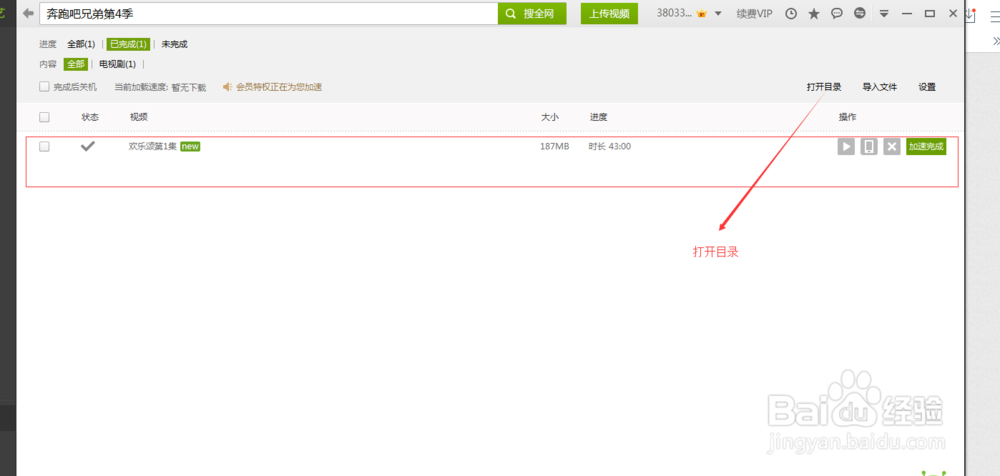Open watch history clock icon

[x=791, y=13]
